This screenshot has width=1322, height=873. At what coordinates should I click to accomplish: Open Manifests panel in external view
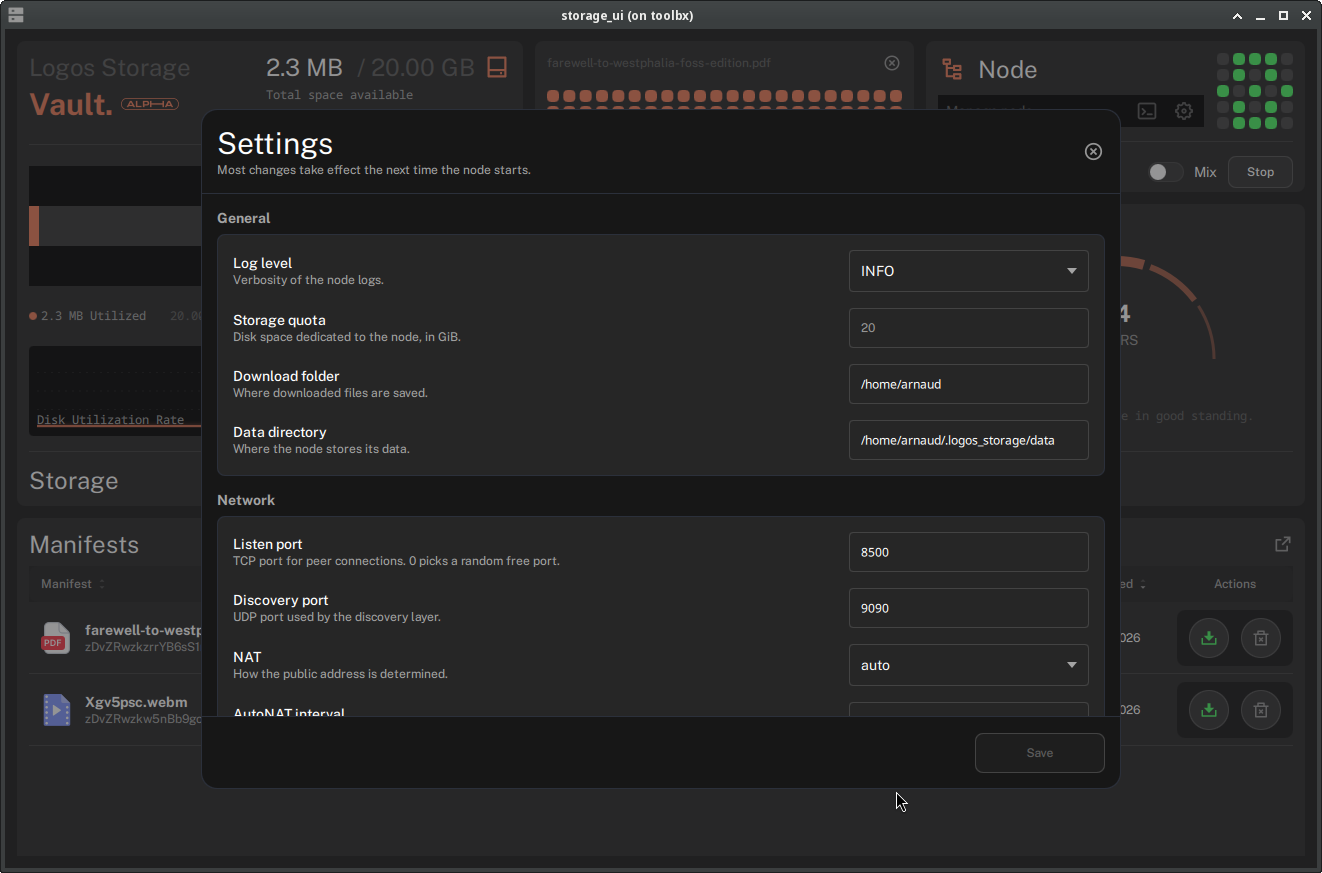[x=1283, y=544]
